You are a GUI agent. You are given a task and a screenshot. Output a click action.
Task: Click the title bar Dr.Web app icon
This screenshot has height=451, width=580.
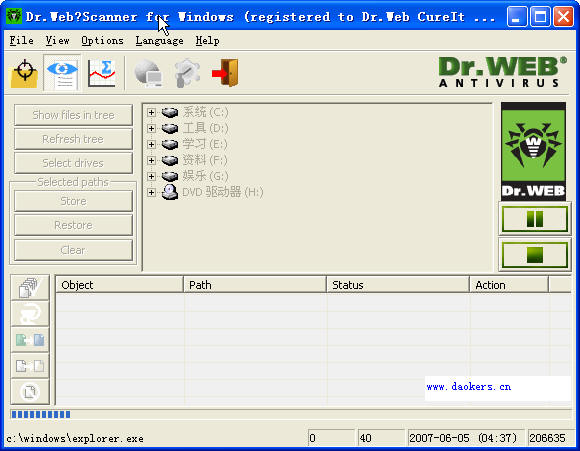click(x=14, y=16)
